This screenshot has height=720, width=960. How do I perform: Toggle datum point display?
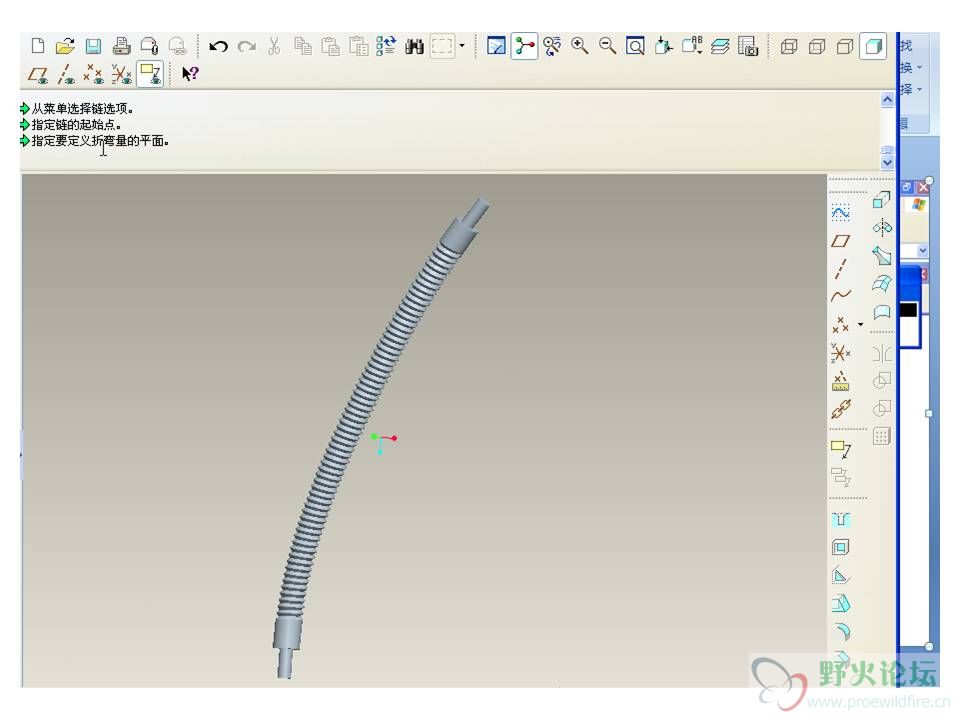(x=93, y=75)
